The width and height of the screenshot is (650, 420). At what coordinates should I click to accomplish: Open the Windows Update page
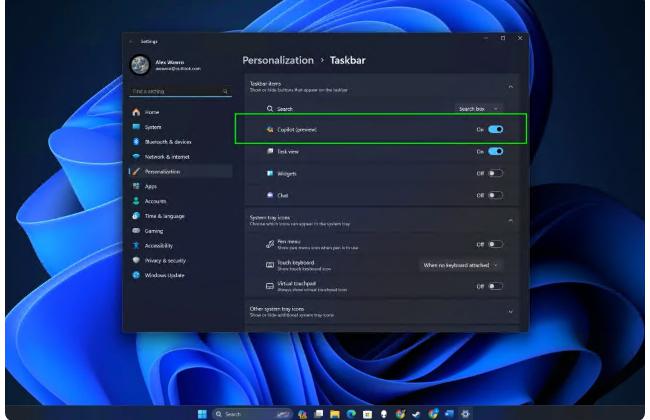[x=166, y=275]
